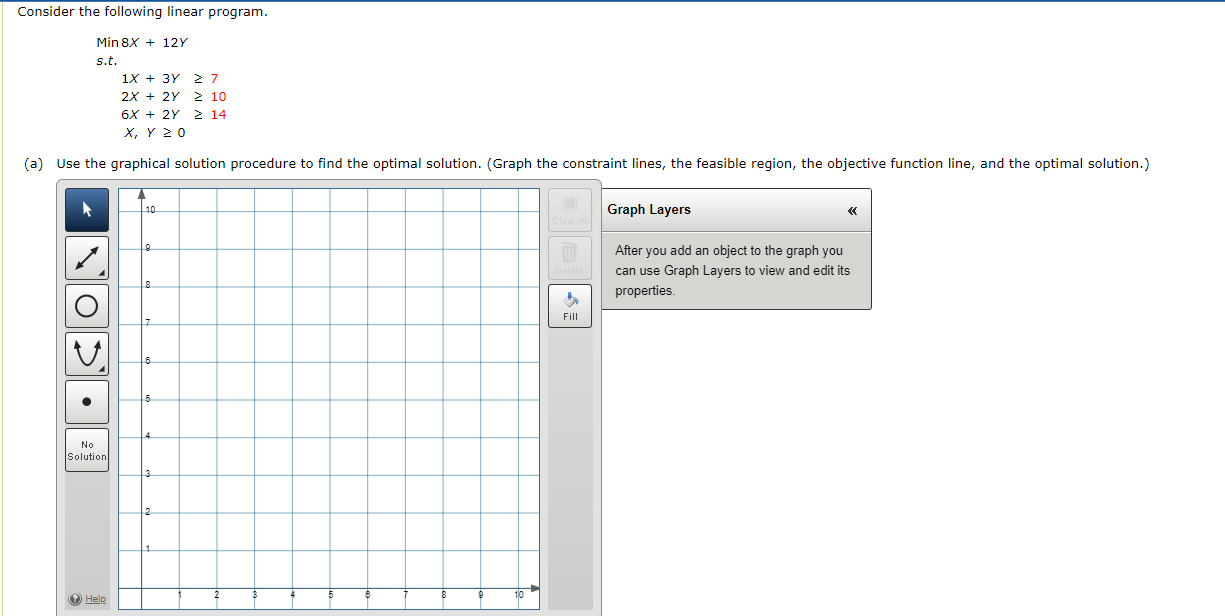
Task: Collapse the Graph Layers panel with the chevron
Action: (x=852, y=210)
